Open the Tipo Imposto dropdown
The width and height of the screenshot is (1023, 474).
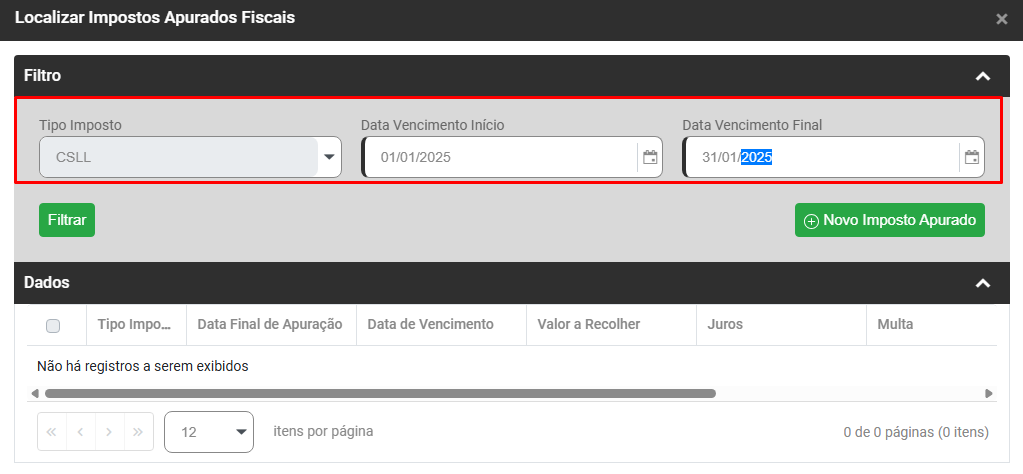click(329, 157)
